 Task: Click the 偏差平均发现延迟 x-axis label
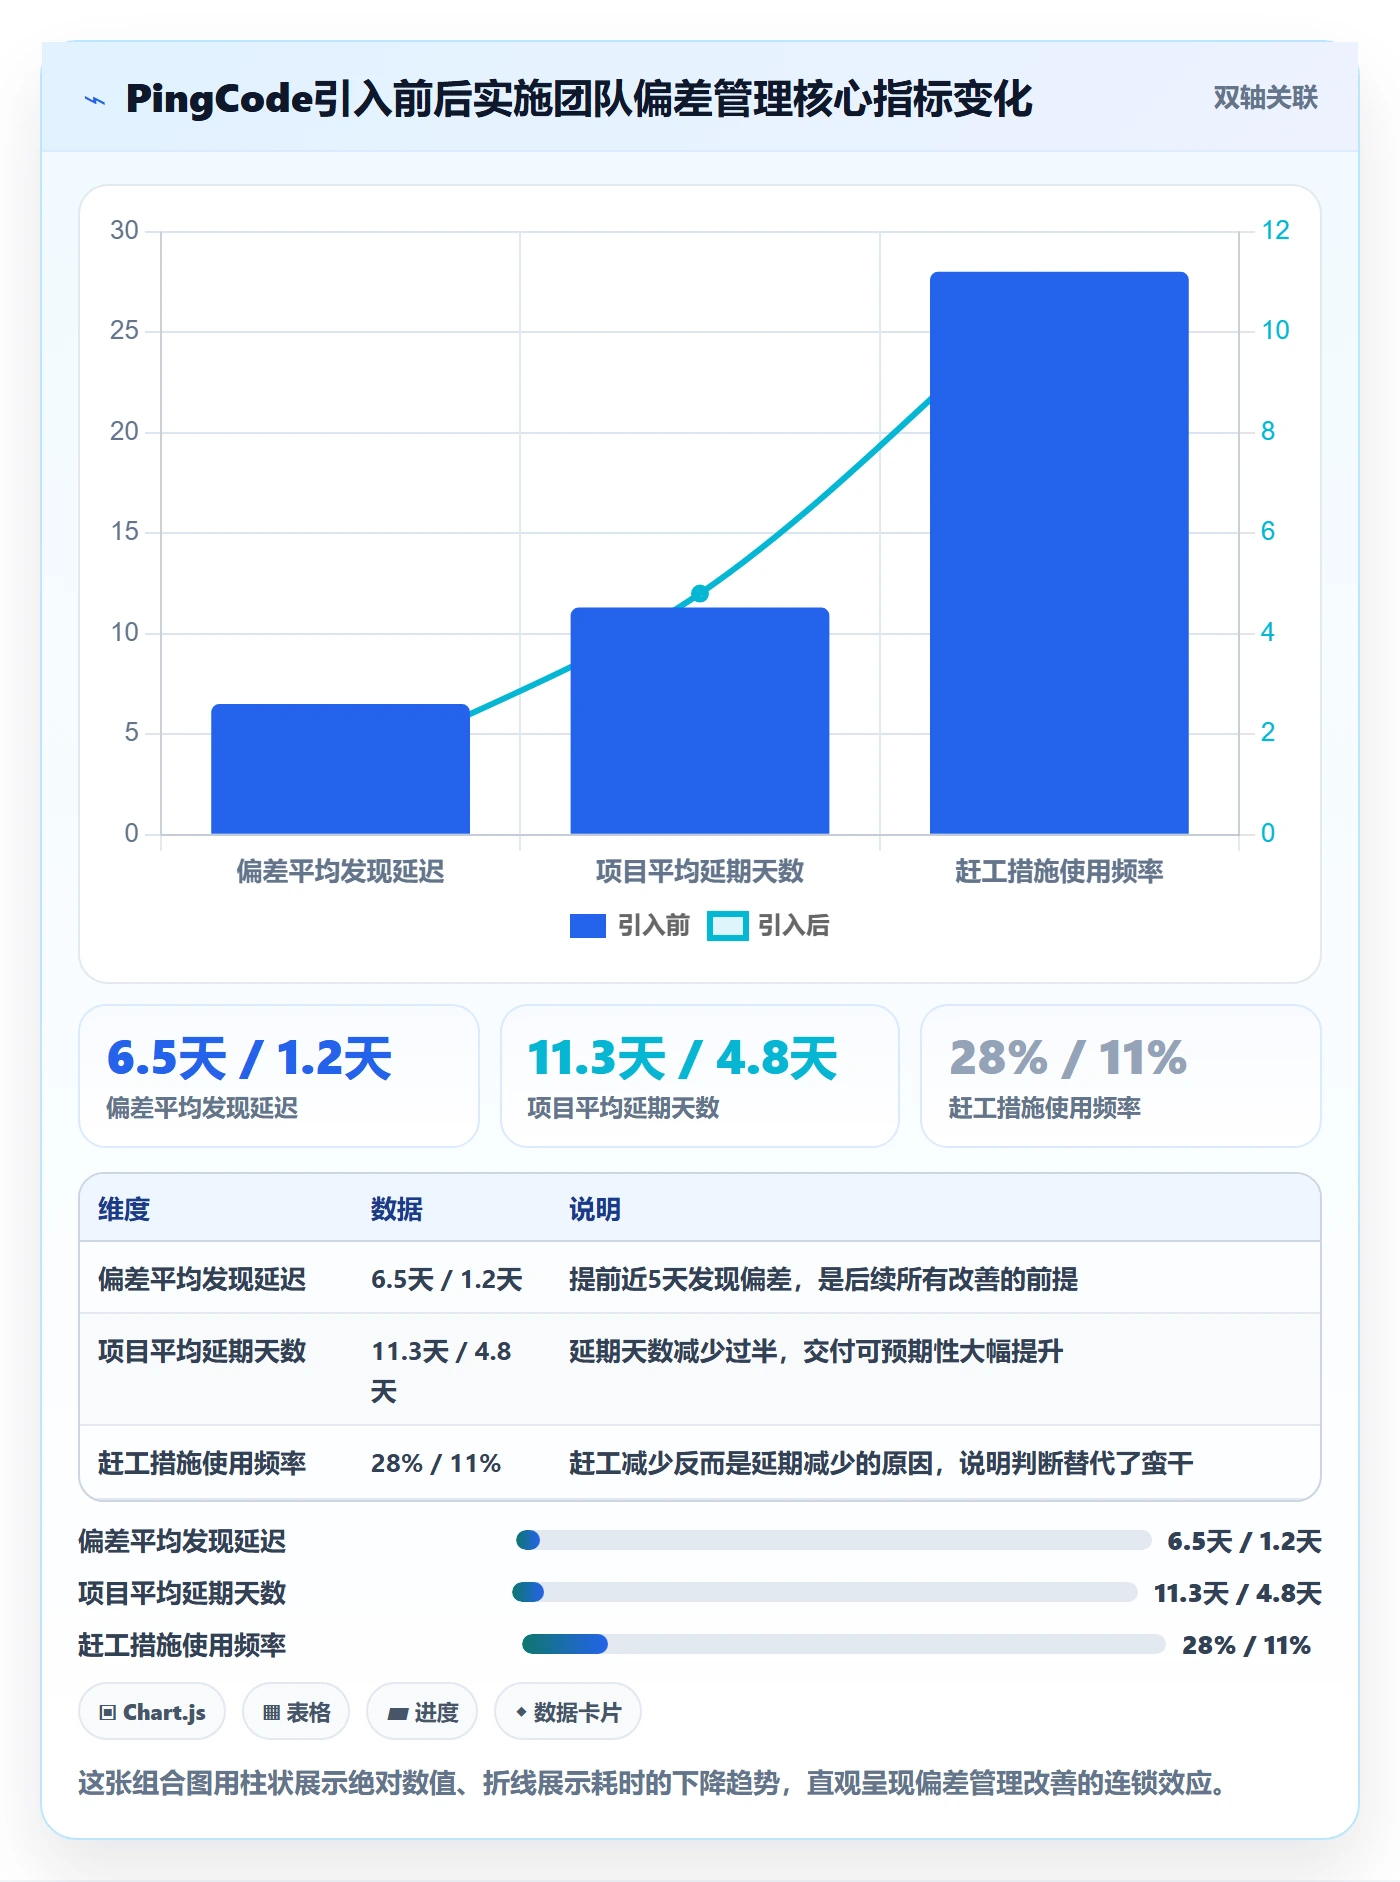click(340, 871)
